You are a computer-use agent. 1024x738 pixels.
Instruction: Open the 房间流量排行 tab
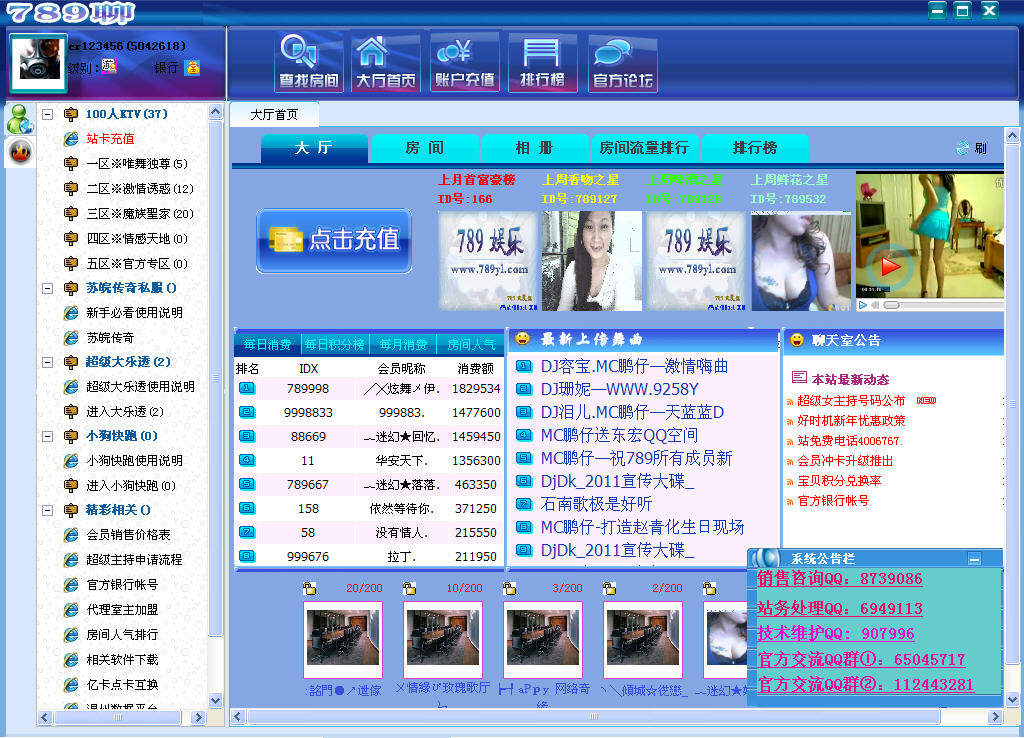click(645, 148)
